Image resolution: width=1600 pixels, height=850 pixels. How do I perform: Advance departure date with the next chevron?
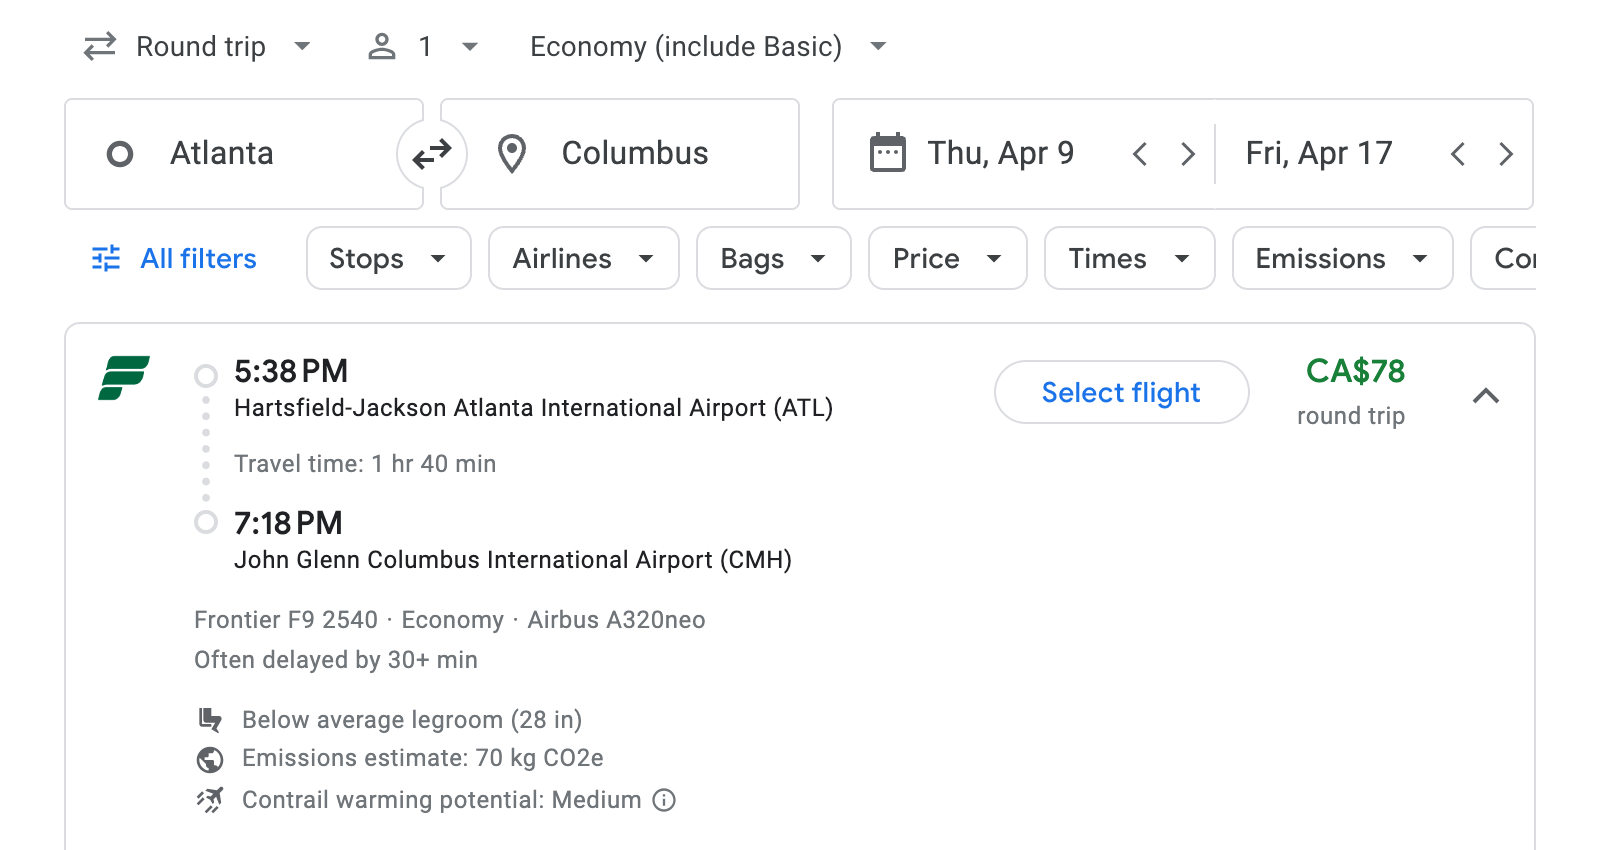[x=1187, y=153]
